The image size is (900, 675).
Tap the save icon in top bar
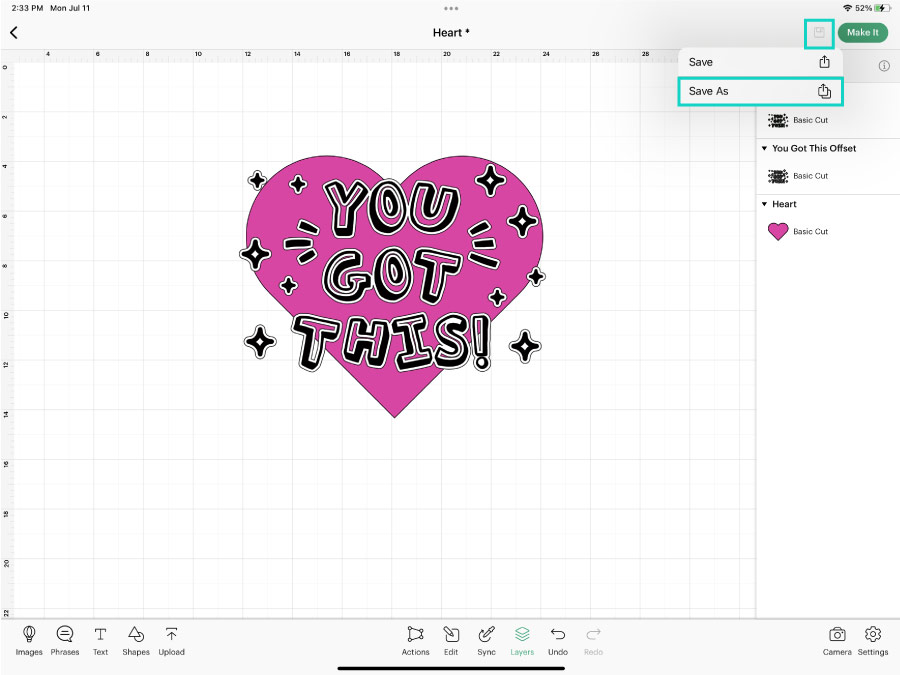(819, 33)
